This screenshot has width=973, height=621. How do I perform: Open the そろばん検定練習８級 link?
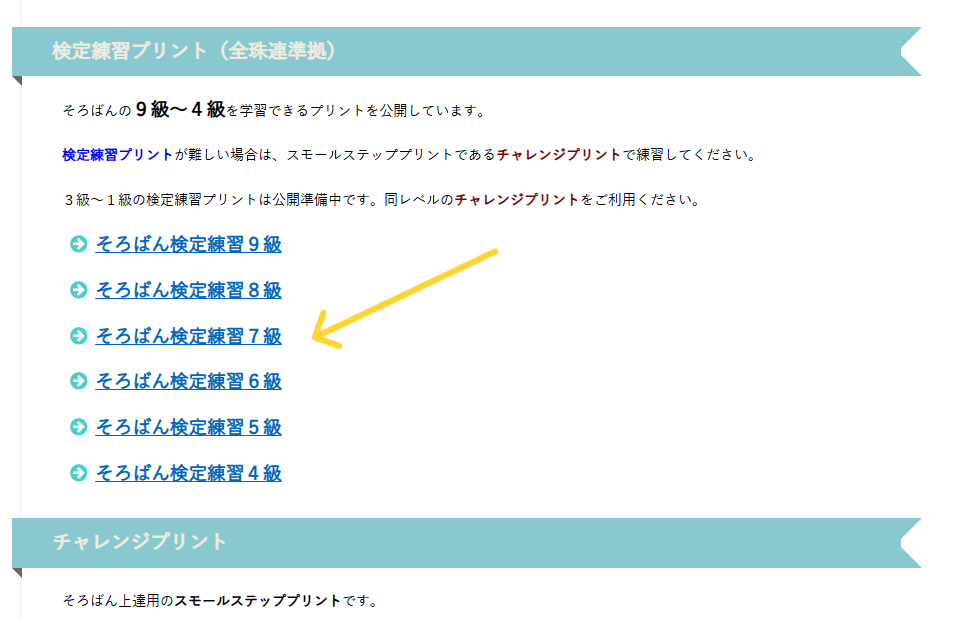click(188, 290)
